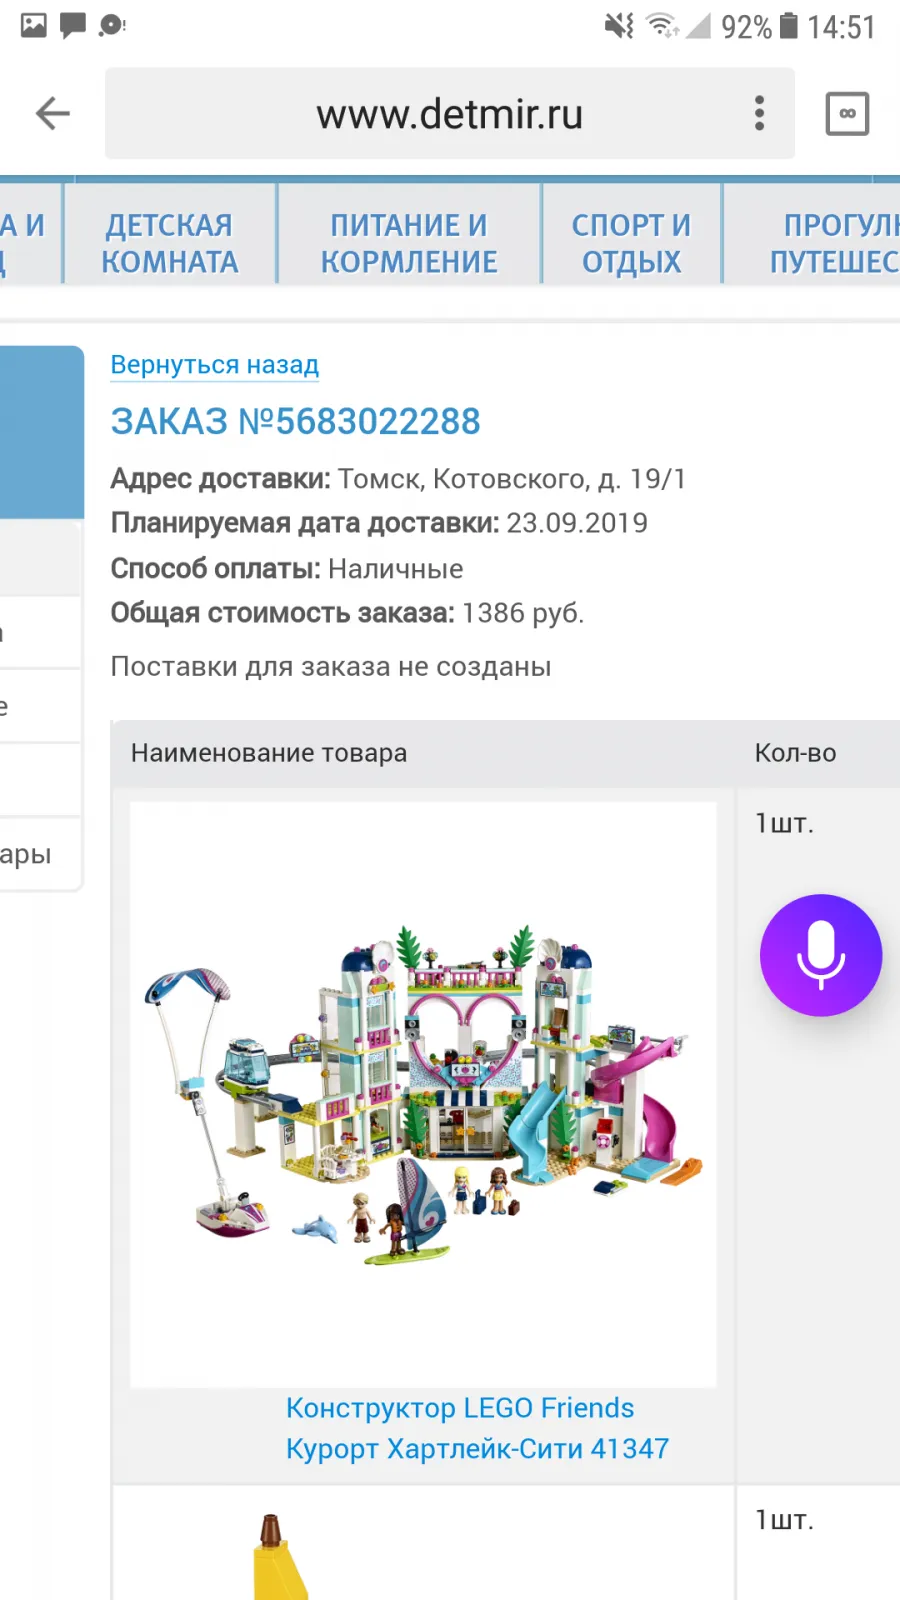Tap the Wi-Fi status icon
Viewport: 900px width, 1600px height.
click(x=662, y=26)
